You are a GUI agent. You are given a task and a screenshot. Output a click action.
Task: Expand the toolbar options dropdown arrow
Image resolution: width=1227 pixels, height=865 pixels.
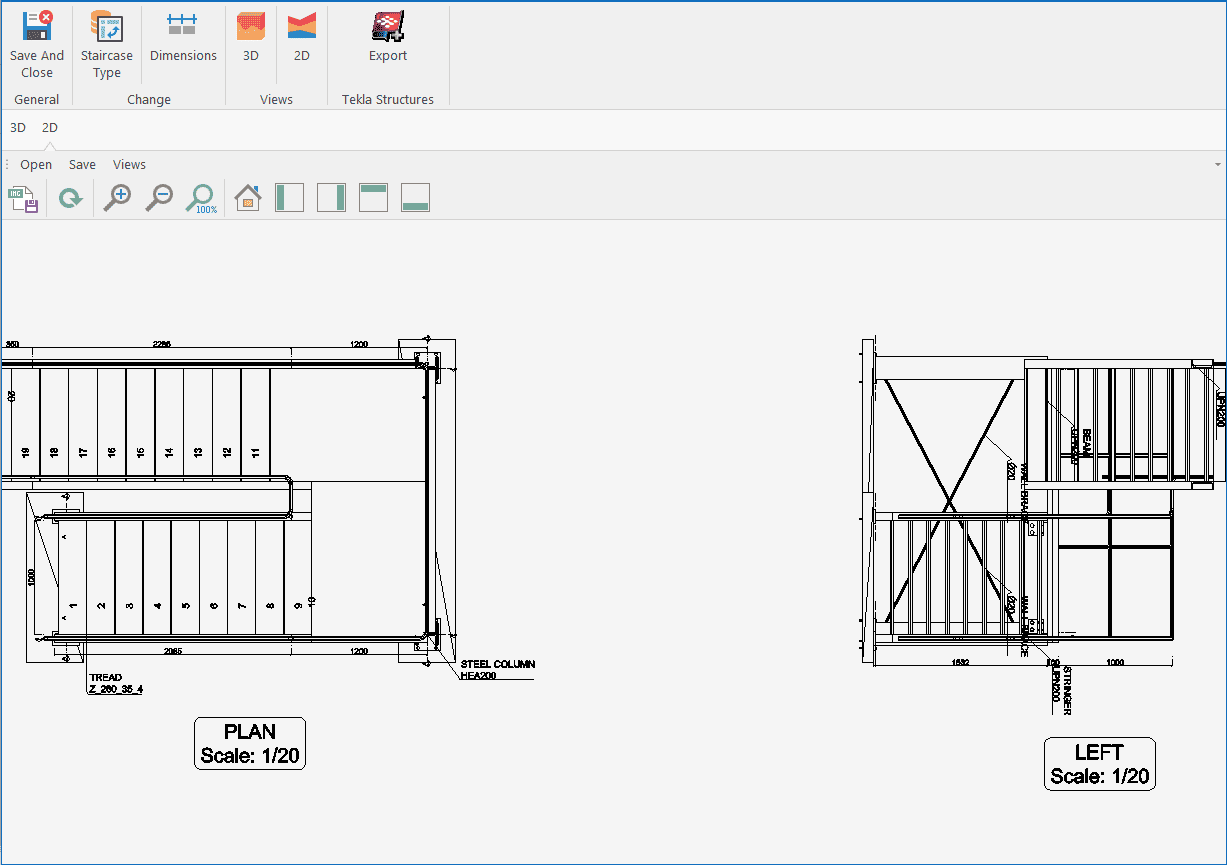[x=1217, y=165]
